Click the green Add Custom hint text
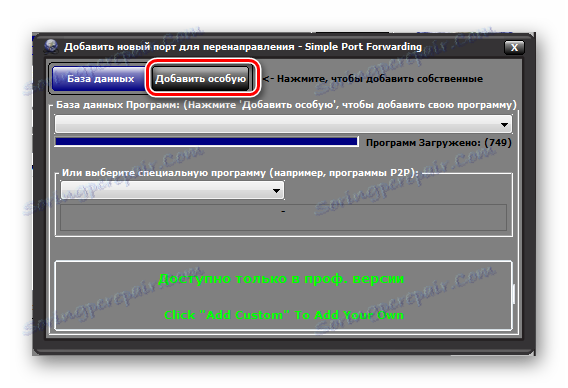The height and width of the screenshot is (388, 568). tap(284, 315)
